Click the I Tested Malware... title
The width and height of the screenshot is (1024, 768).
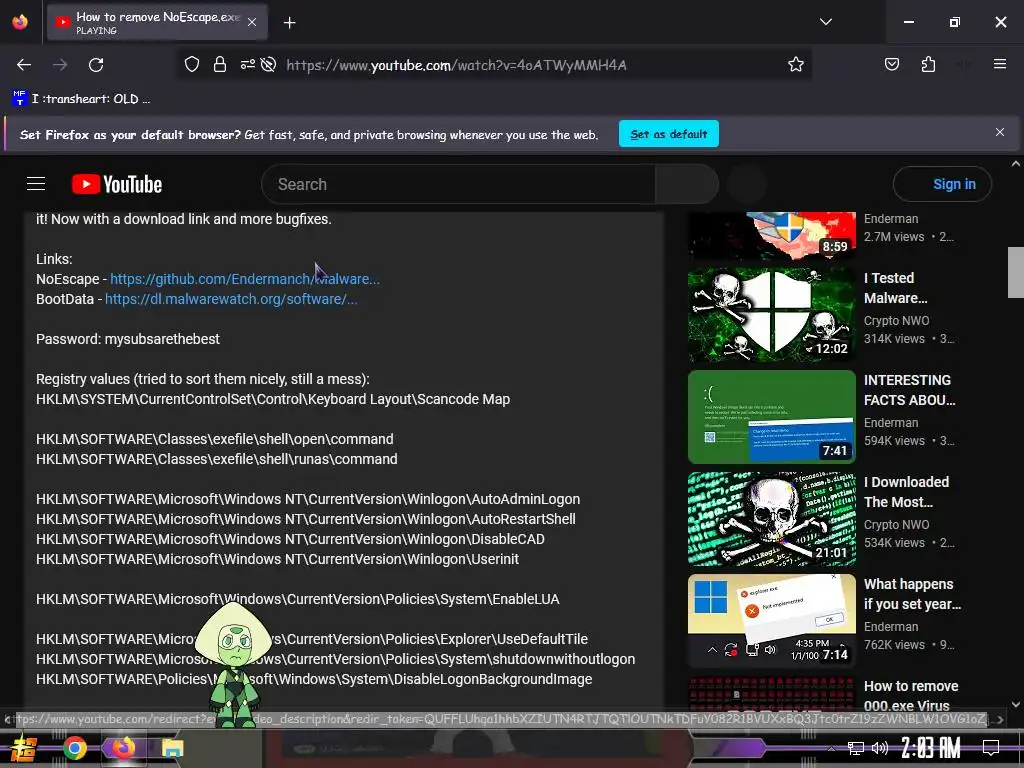(x=895, y=288)
